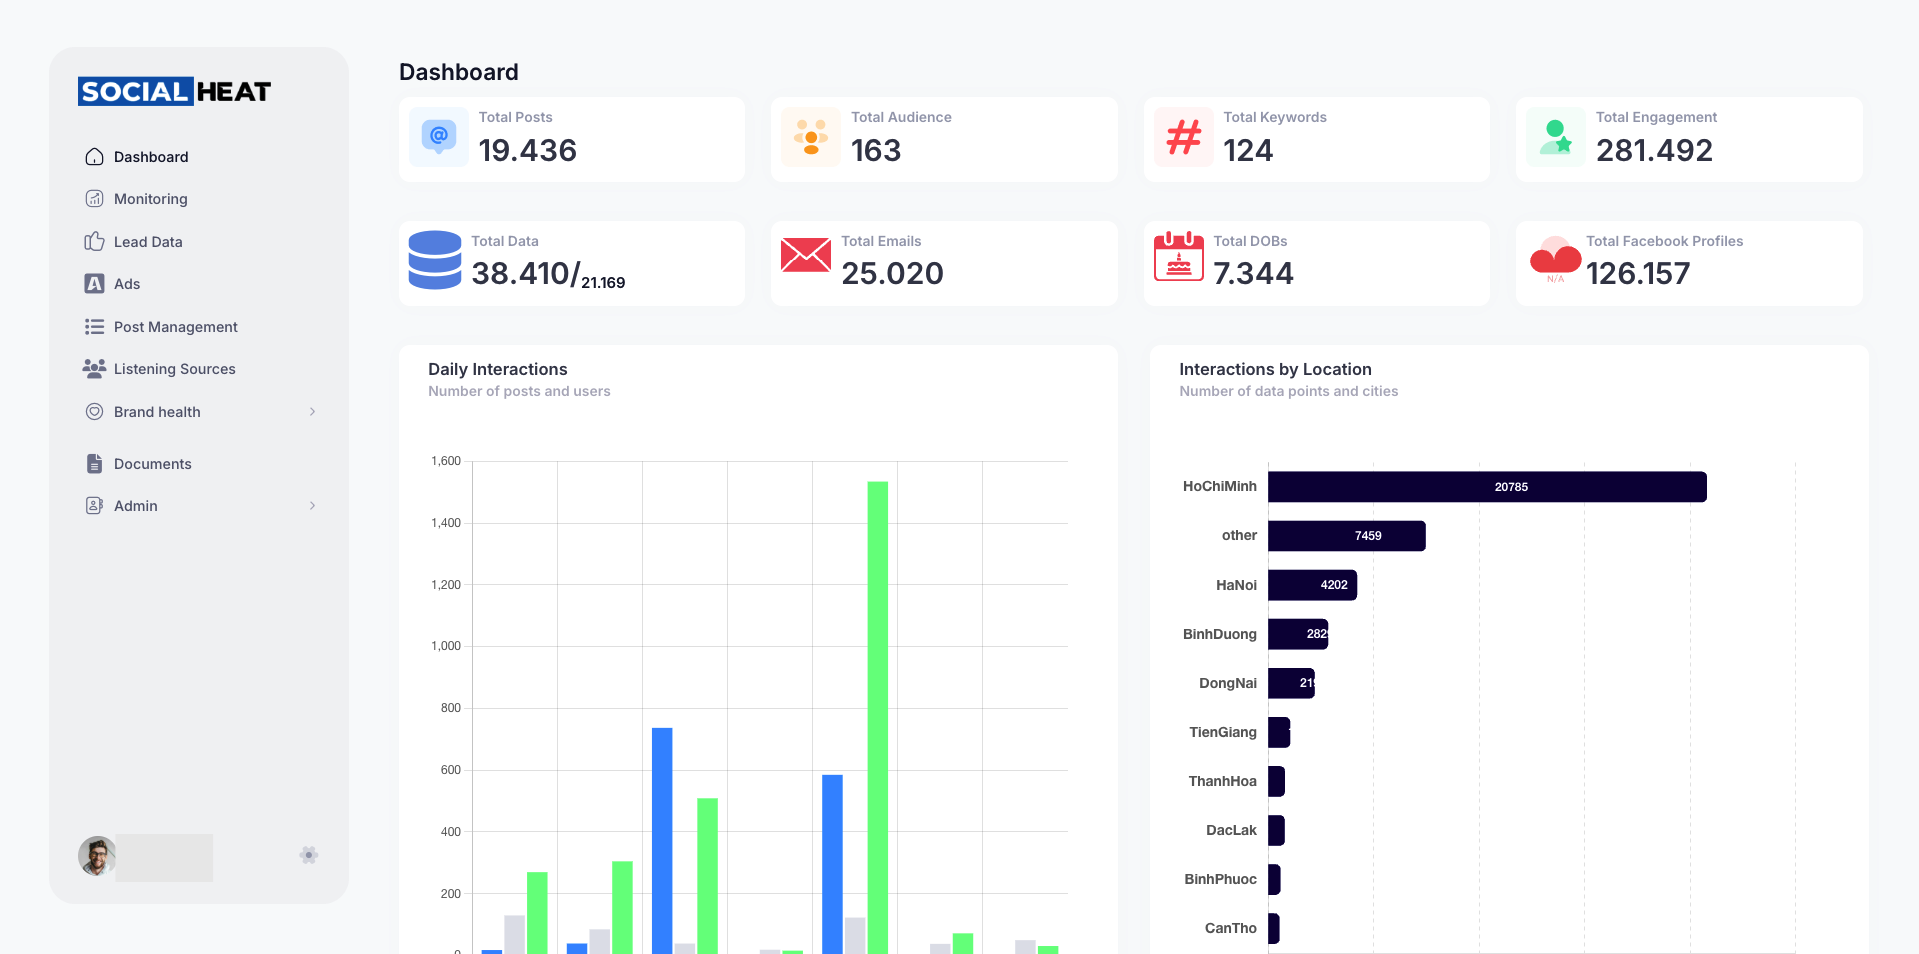The height and width of the screenshot is (954, 1919).
Task: Click the Total Engagement user star icon
Action: coord(1555,137)
